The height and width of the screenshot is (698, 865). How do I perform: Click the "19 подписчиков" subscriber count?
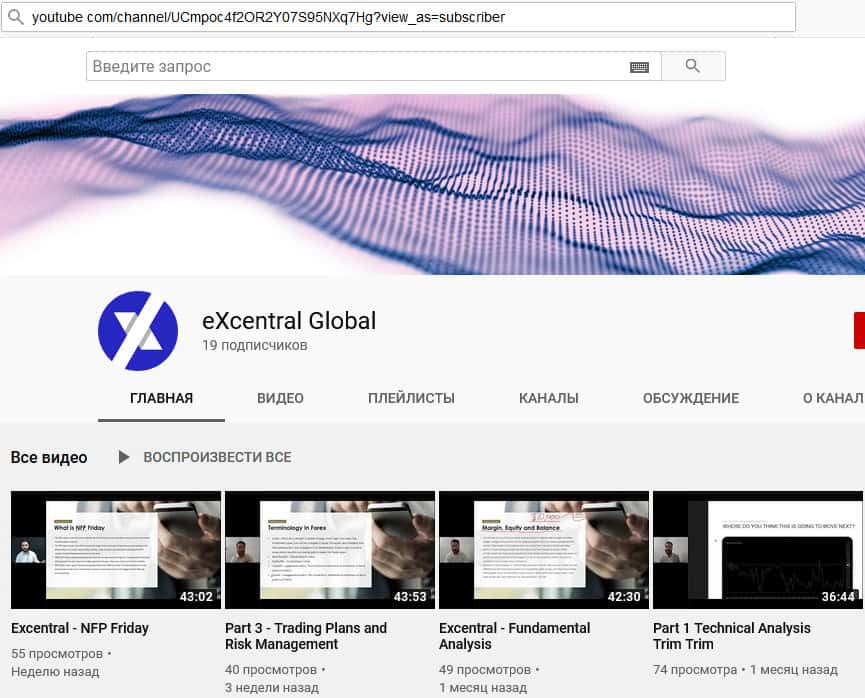click(x=255, y=345)
